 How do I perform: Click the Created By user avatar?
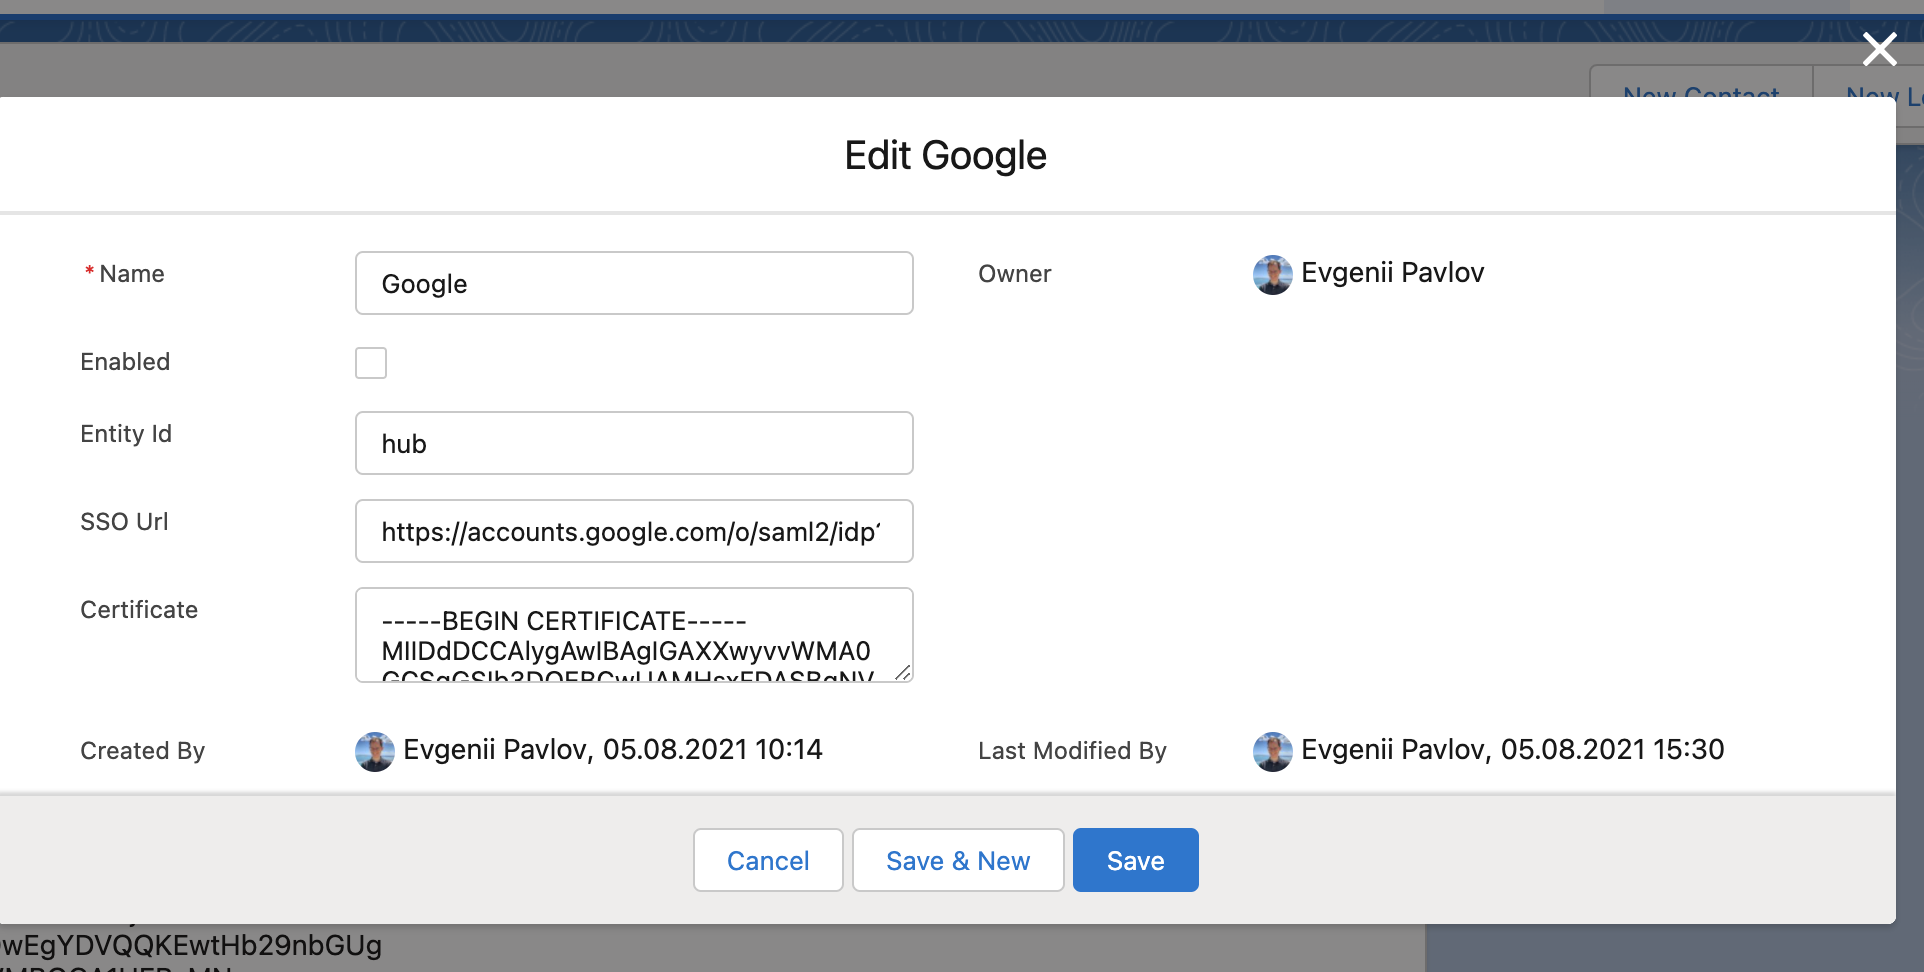click(374, 751)
